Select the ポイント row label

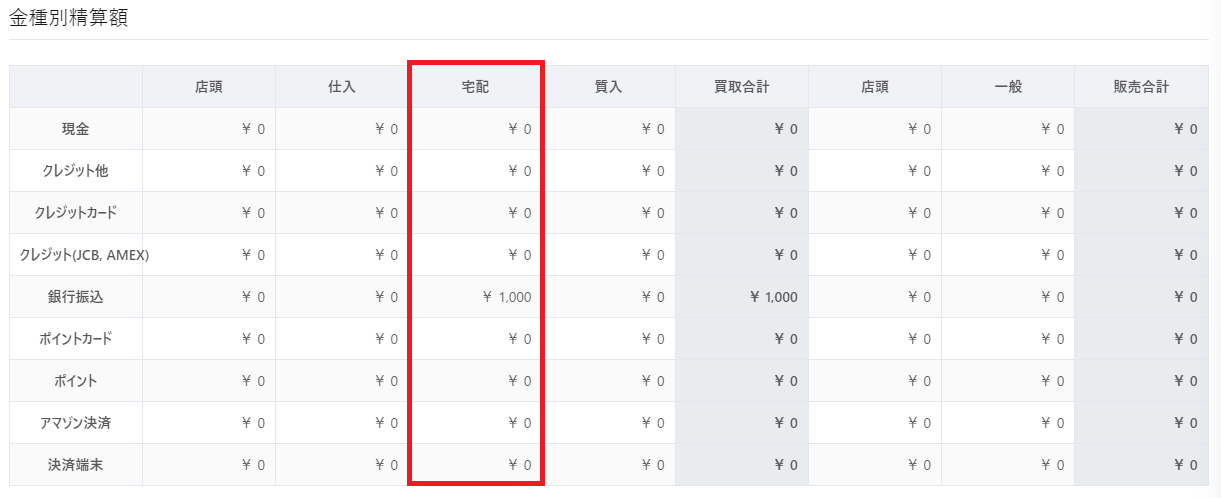tap(76, 381)
